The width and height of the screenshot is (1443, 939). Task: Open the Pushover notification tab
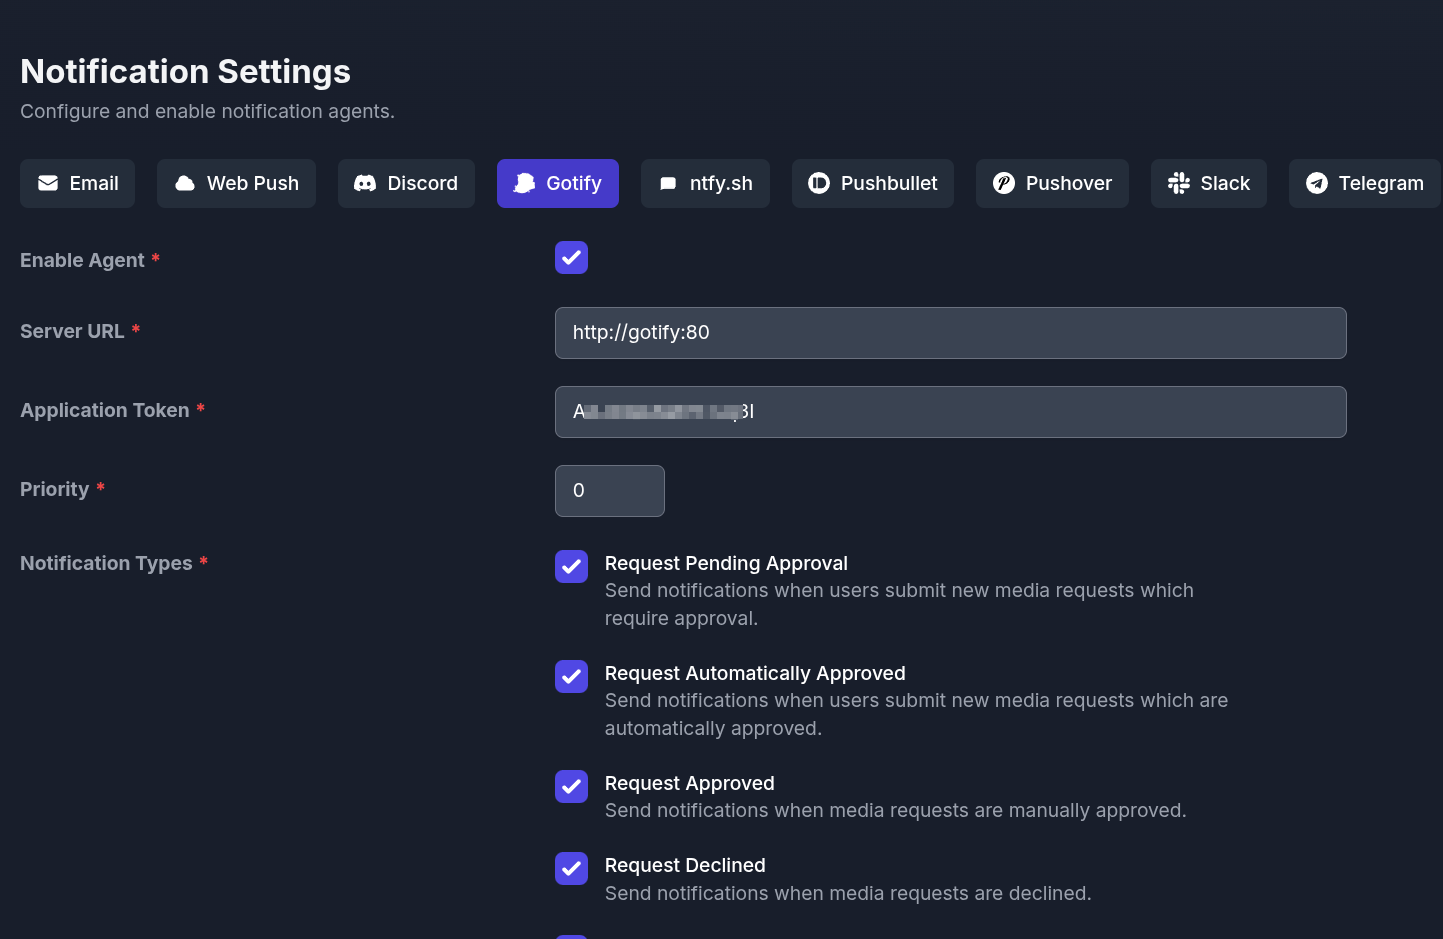click(1052, 183)
